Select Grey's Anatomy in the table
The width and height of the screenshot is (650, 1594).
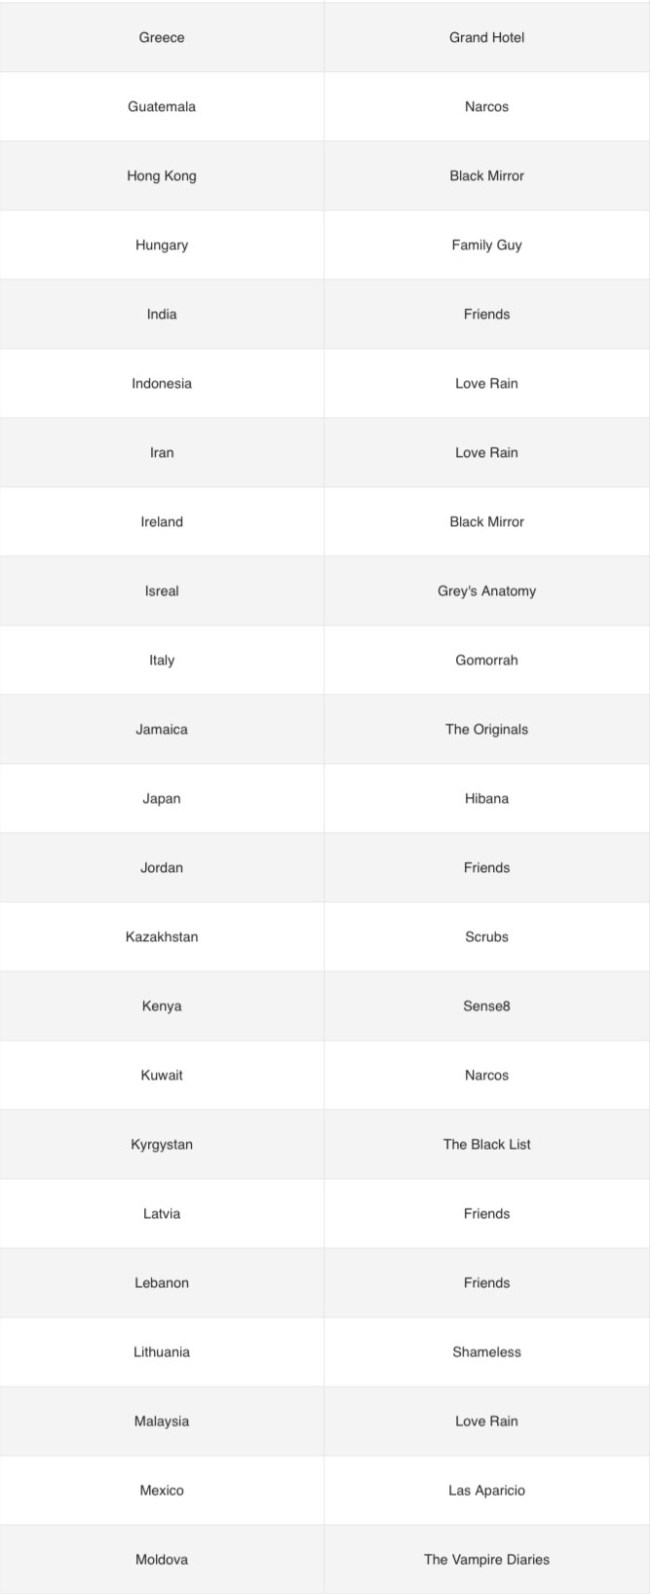click(x=486, y=591)
